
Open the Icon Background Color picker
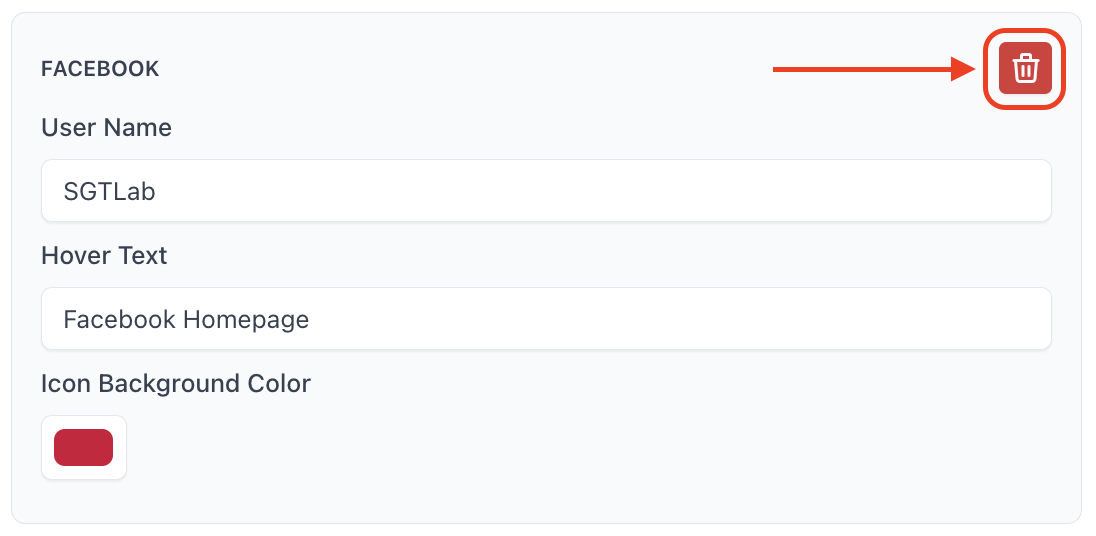(84, 447)
